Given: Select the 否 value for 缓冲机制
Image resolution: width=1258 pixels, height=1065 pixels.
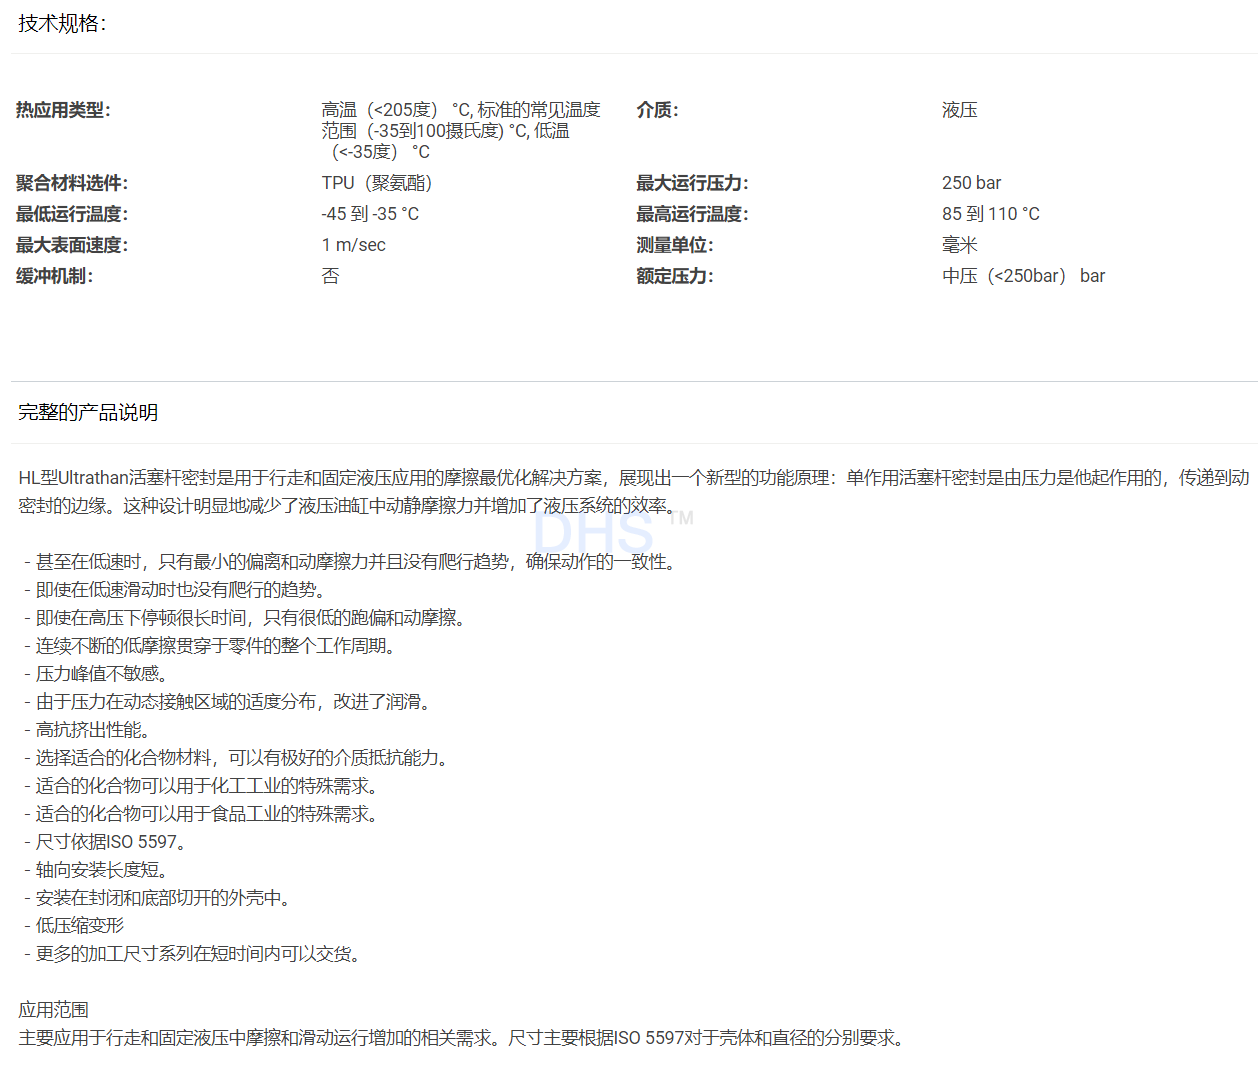Looking at the screenshot, I should click(x=330, y=276).
